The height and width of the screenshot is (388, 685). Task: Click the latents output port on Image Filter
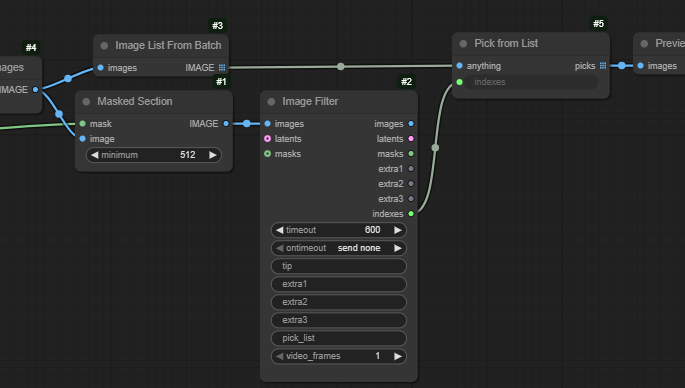411,139
